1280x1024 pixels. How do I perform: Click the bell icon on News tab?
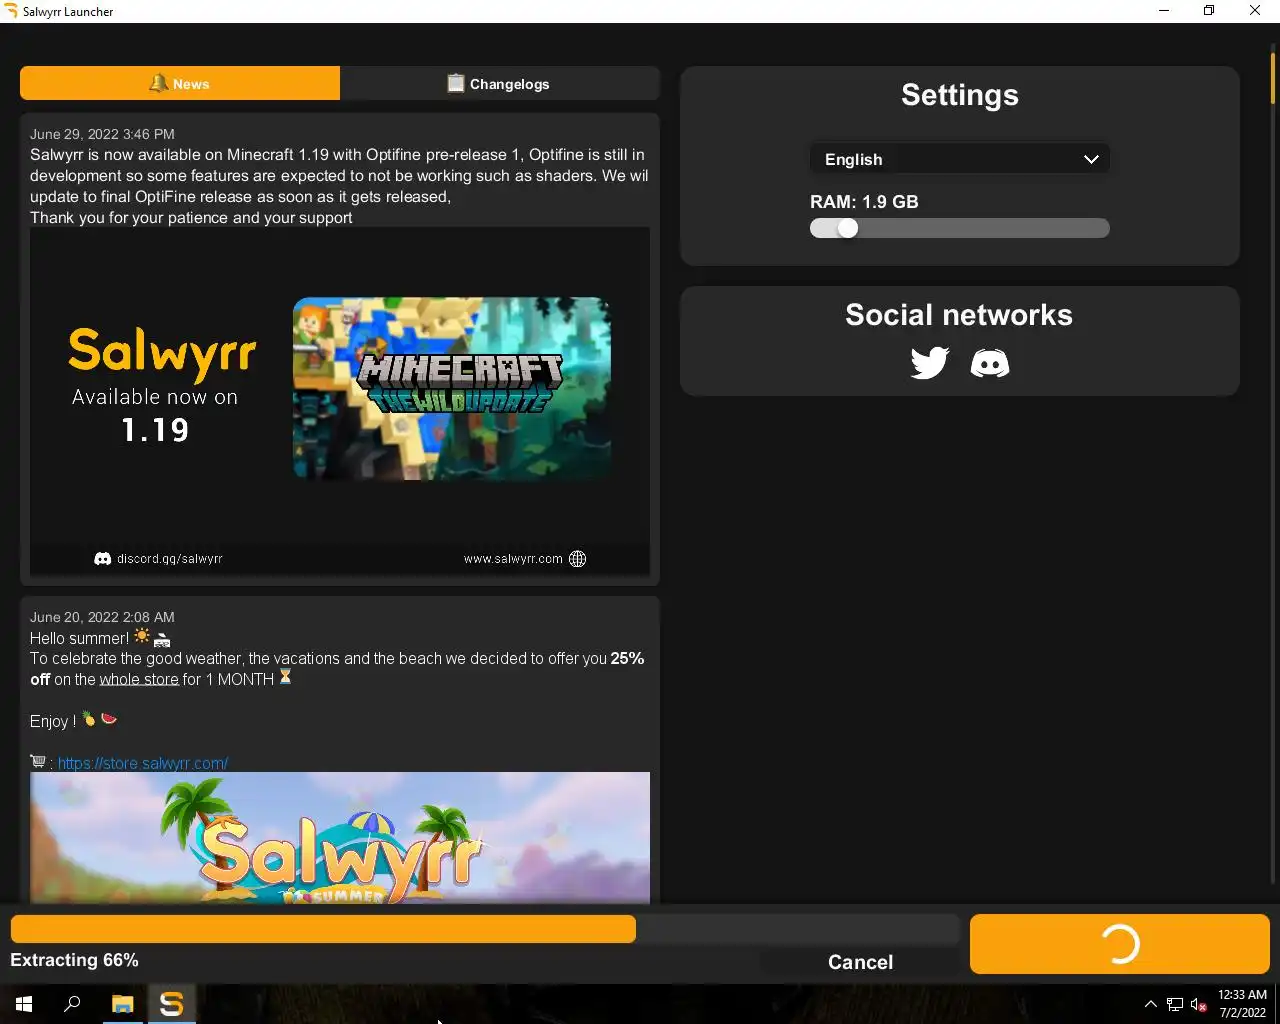158,83
